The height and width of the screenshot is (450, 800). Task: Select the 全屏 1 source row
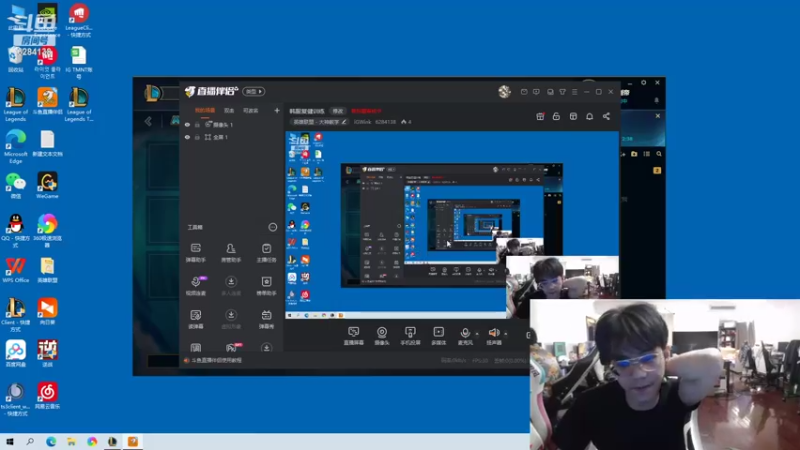pyautogui.click(x=232, y=137)
